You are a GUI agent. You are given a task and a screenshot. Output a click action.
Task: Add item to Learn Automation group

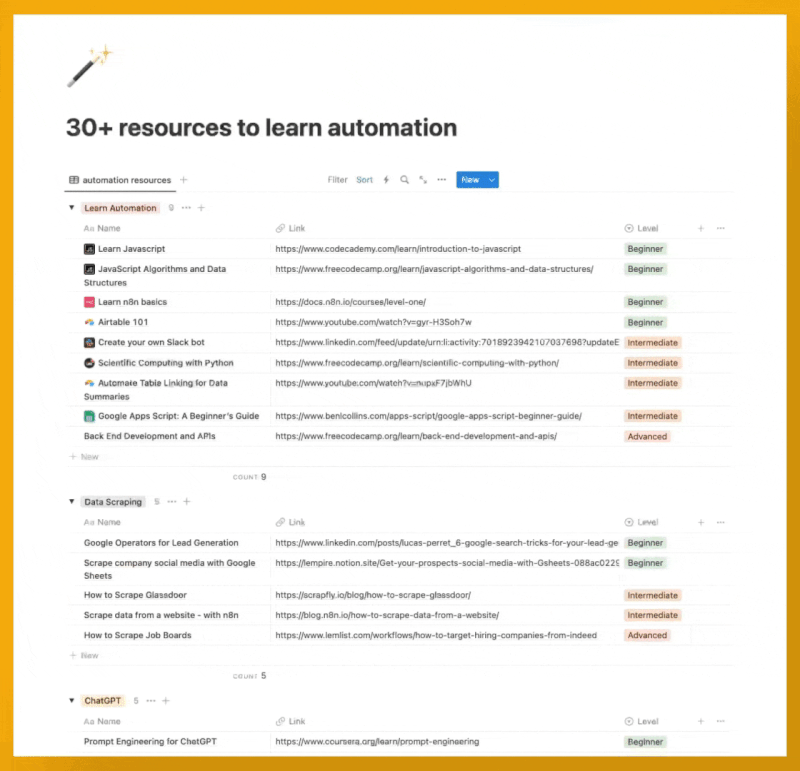[202, 208]
